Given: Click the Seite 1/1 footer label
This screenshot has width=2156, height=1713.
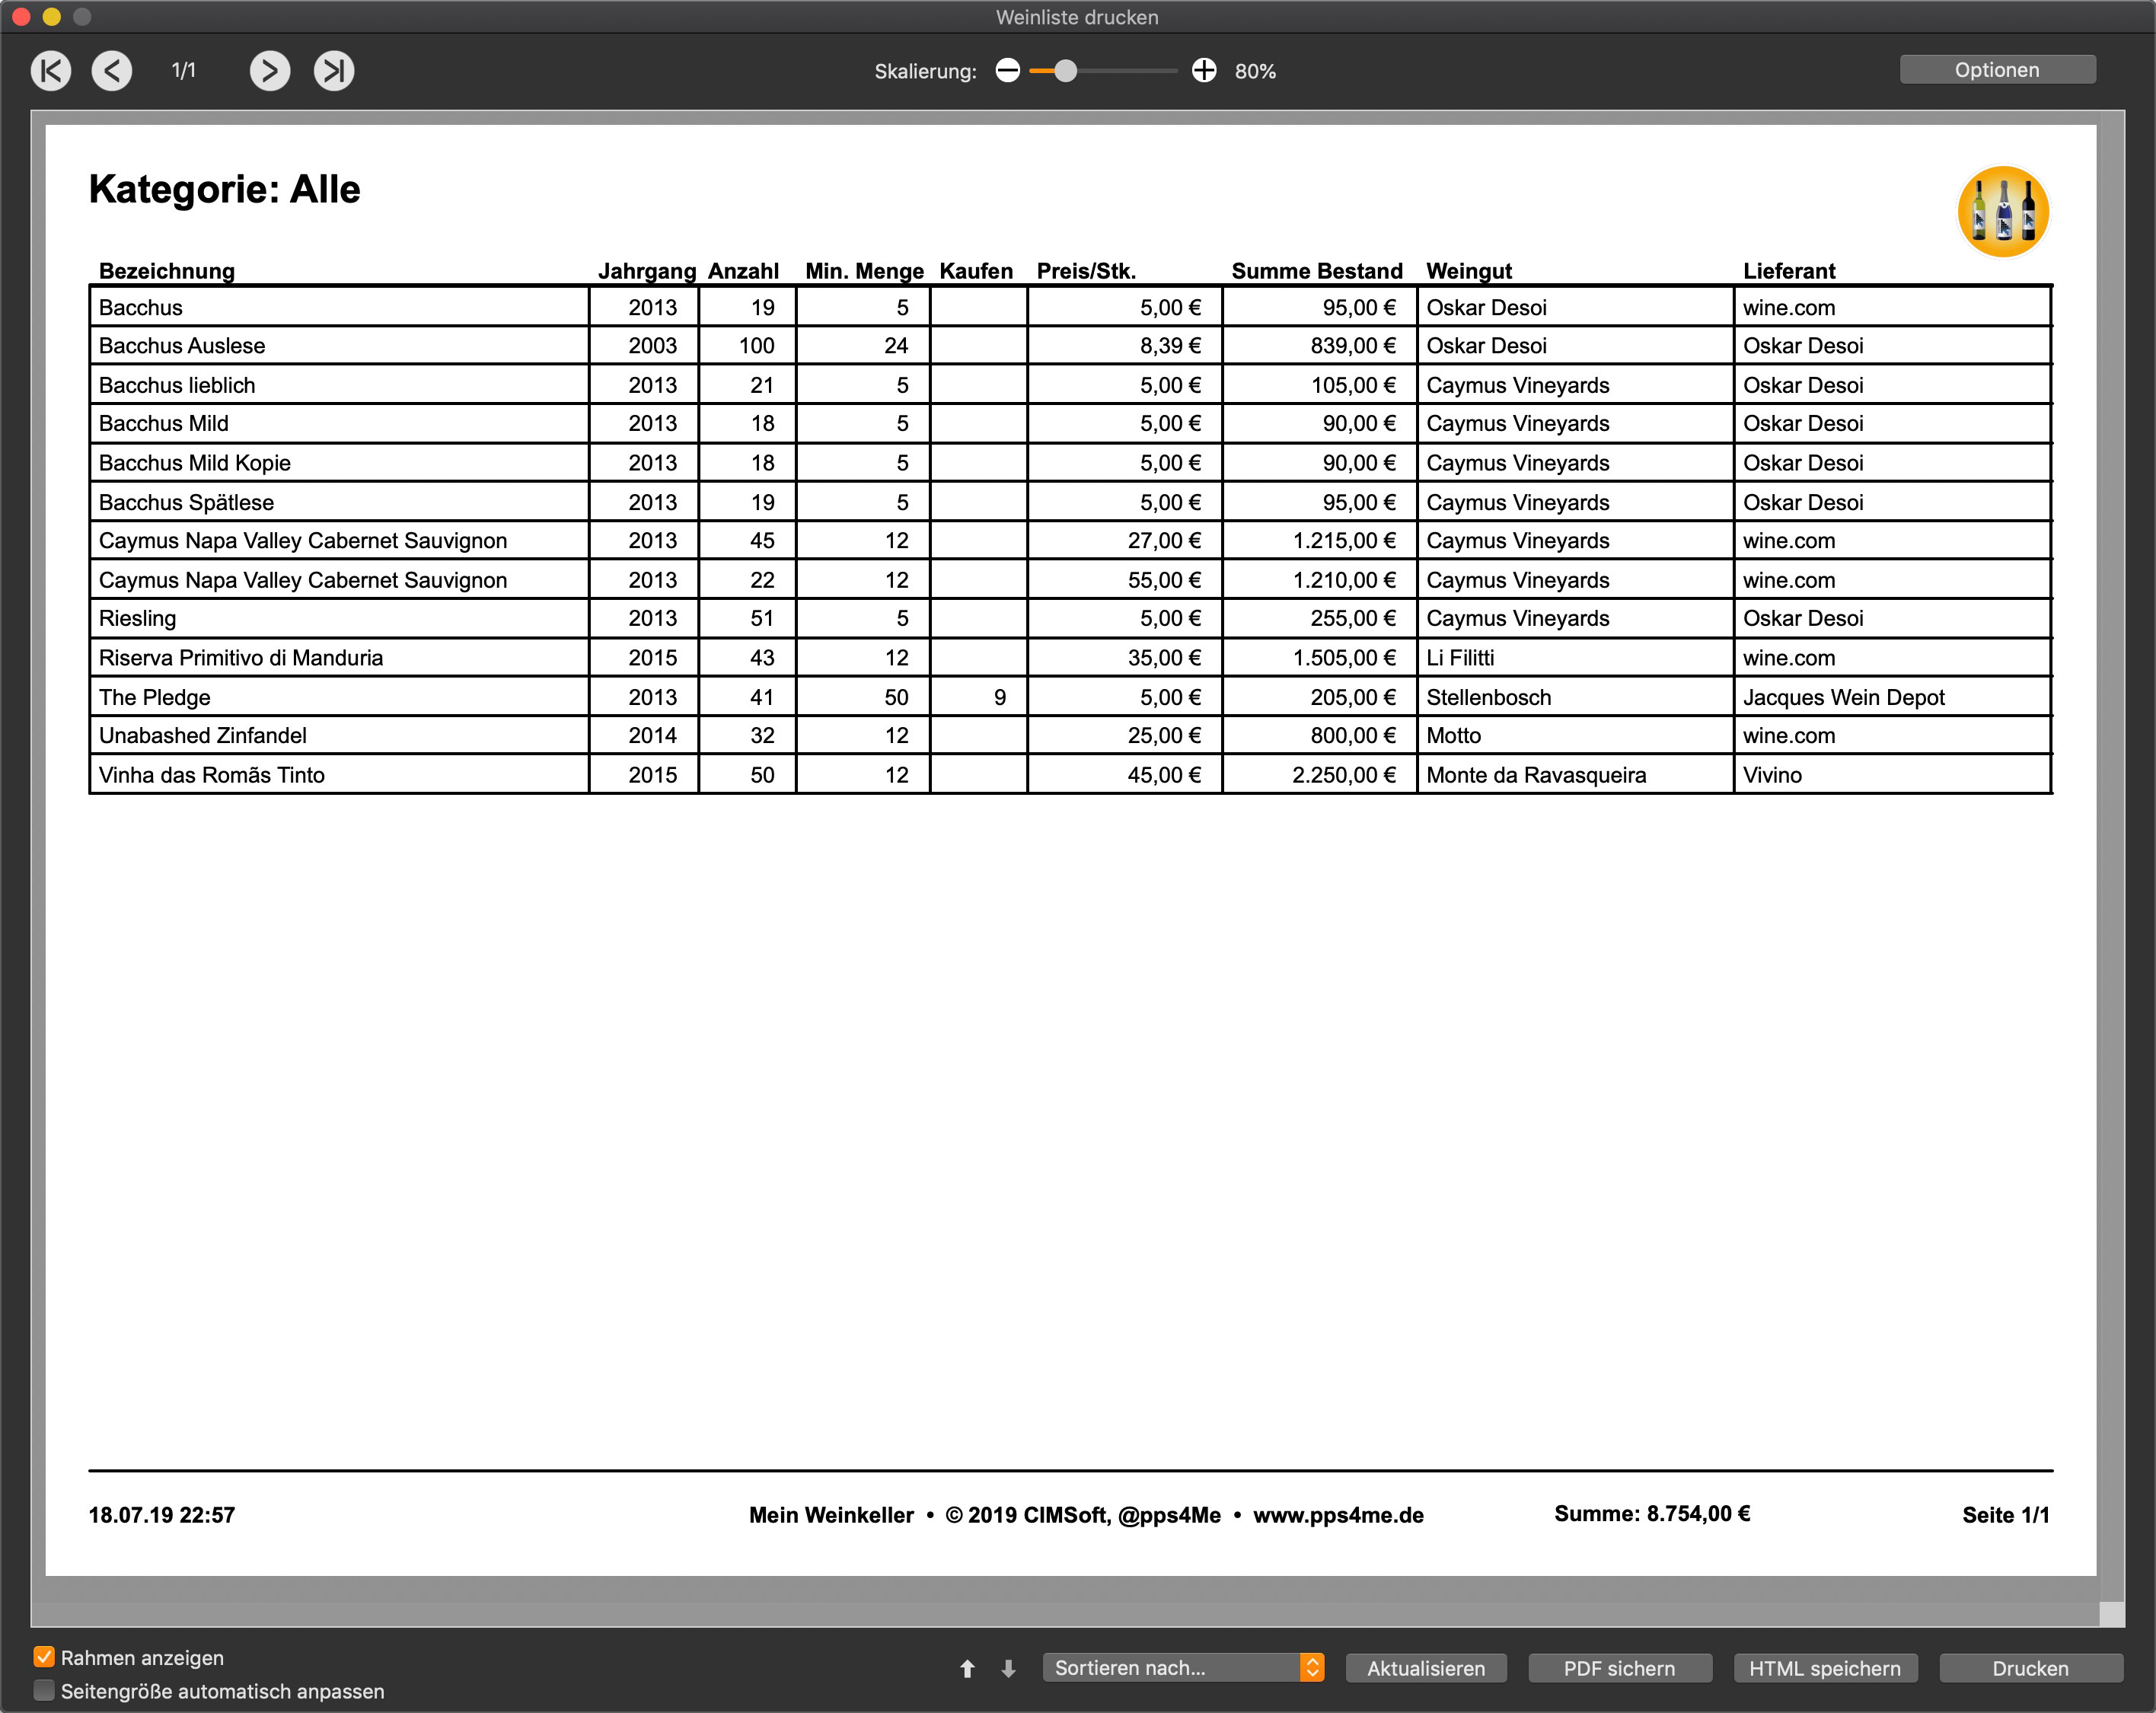Looking at the screenshot, I should 2005,1515.
